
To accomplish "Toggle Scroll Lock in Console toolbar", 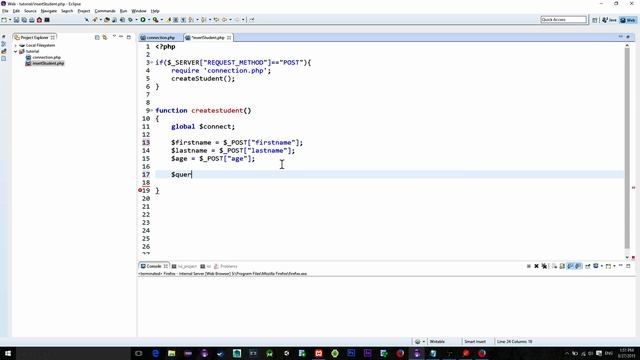I will [x=562, y=266].
